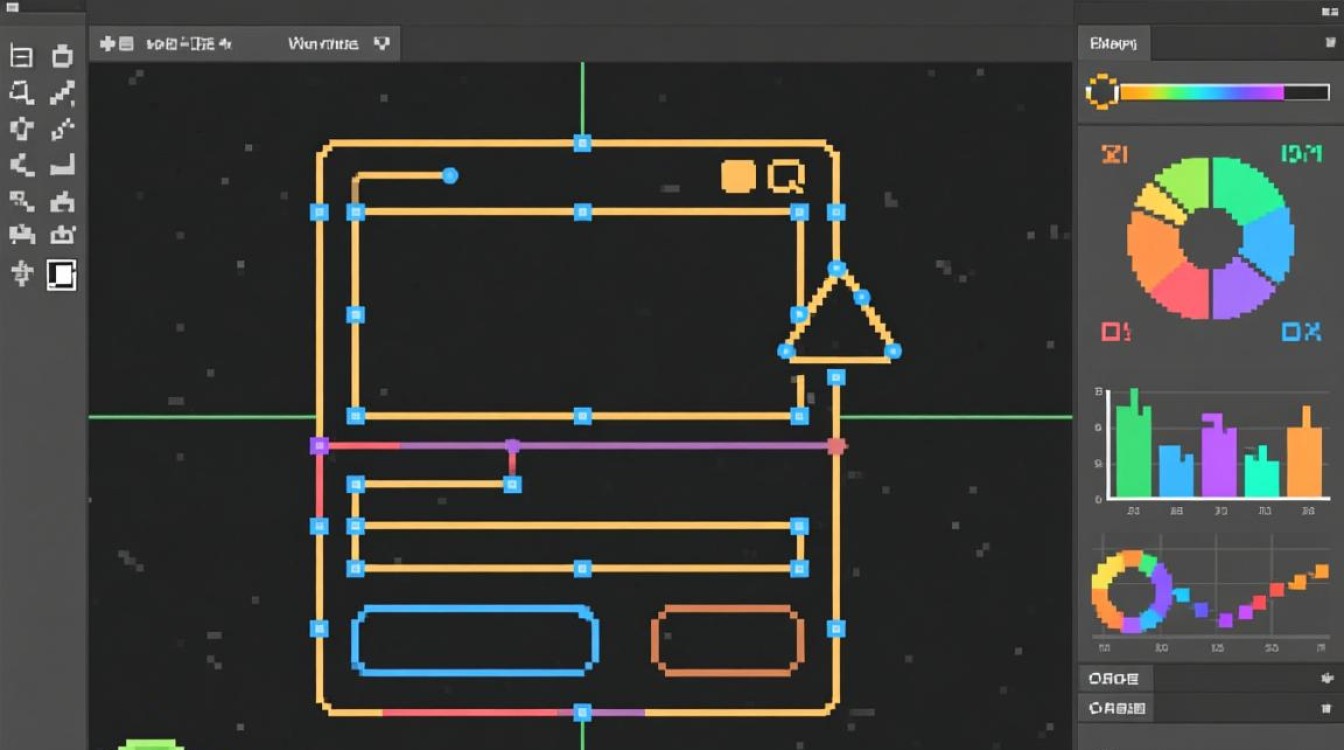This screenshot has height=750, width=1344.
Task: Click the plus icon in the options bar
Action: click(x=108, y=44)
